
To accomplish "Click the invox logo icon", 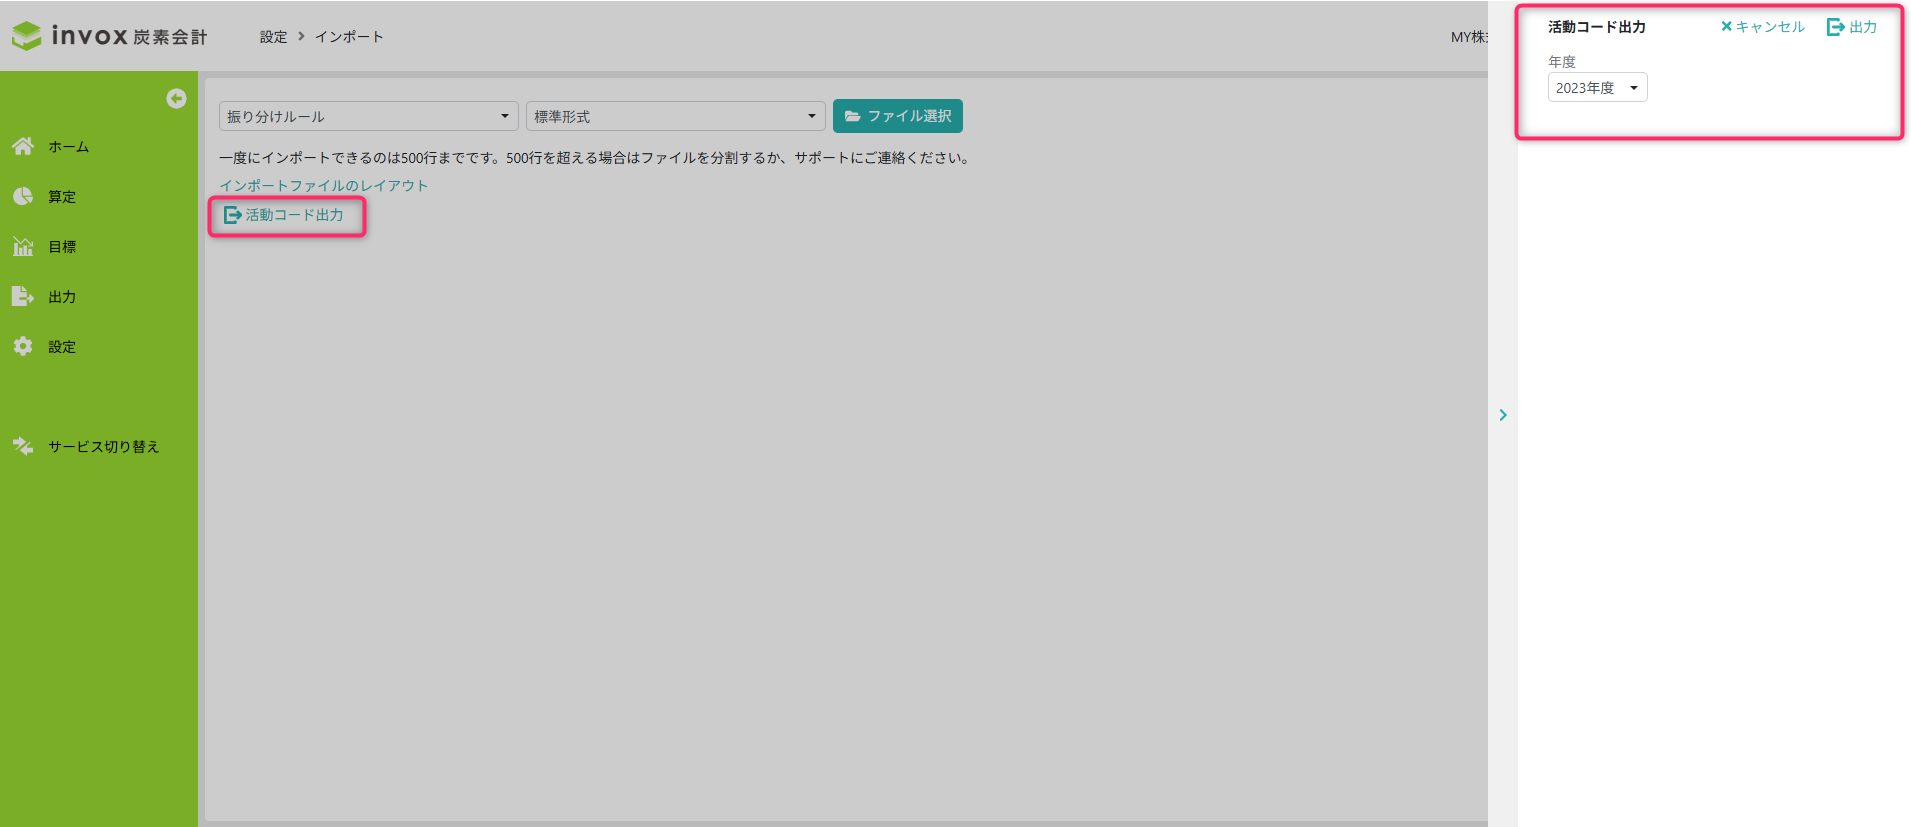I will click(x=27, y=36).
